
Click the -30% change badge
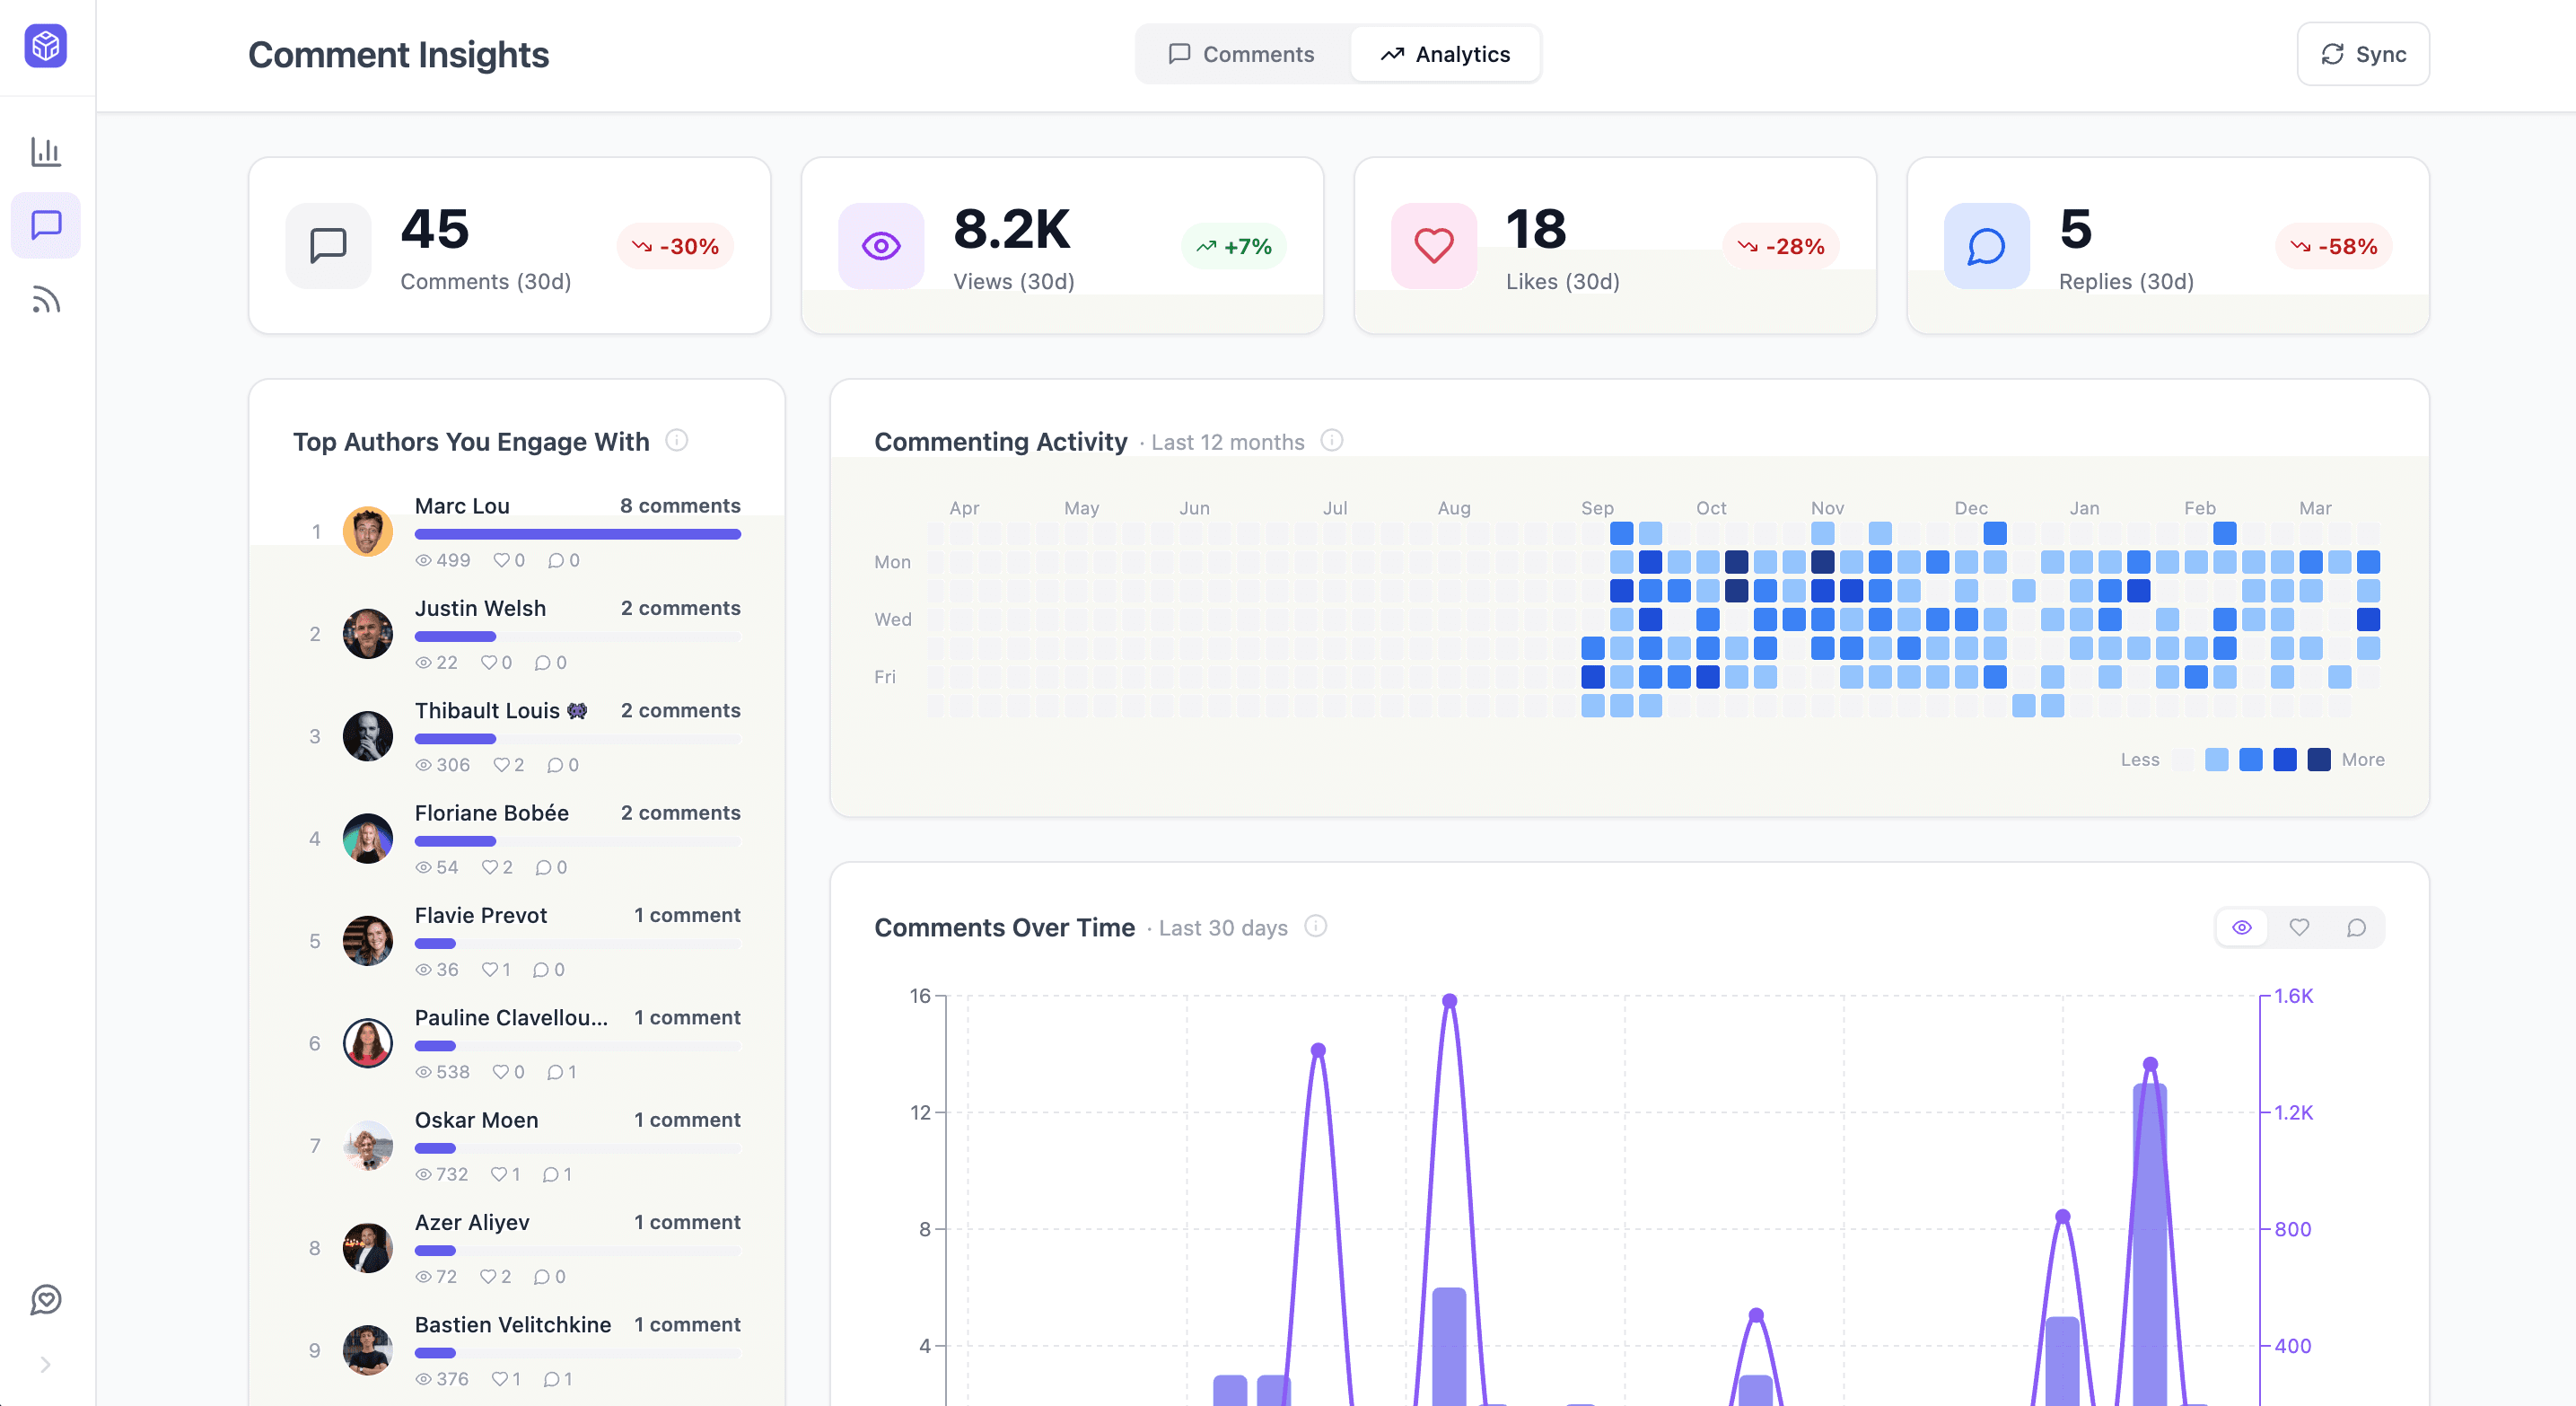[675, 246]
